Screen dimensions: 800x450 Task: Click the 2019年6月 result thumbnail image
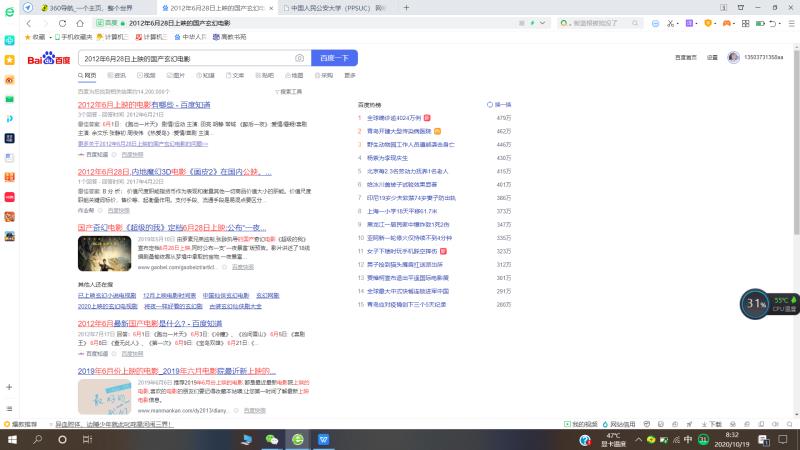[105, 396]
